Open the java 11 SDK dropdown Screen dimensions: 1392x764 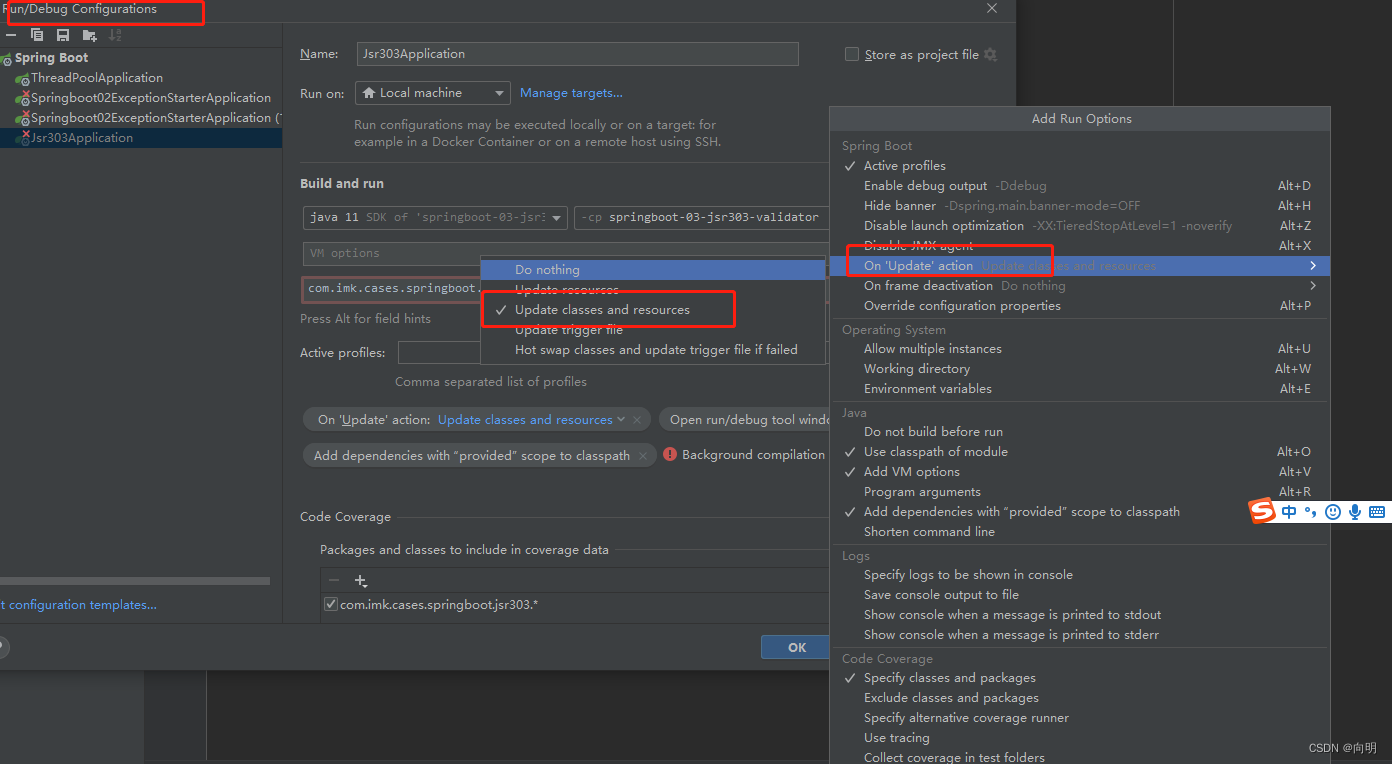435,217
